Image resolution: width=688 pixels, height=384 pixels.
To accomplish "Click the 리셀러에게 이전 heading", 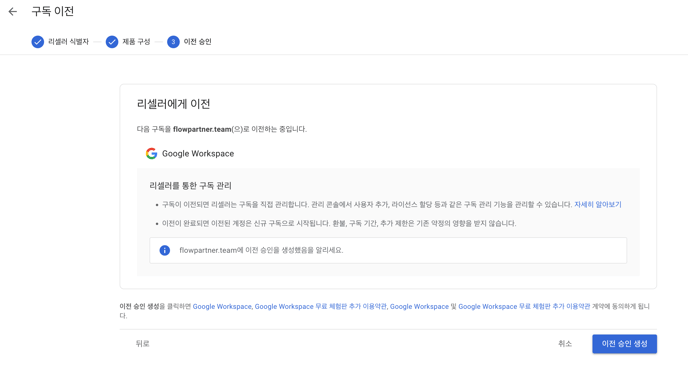I will pos(173,104).
